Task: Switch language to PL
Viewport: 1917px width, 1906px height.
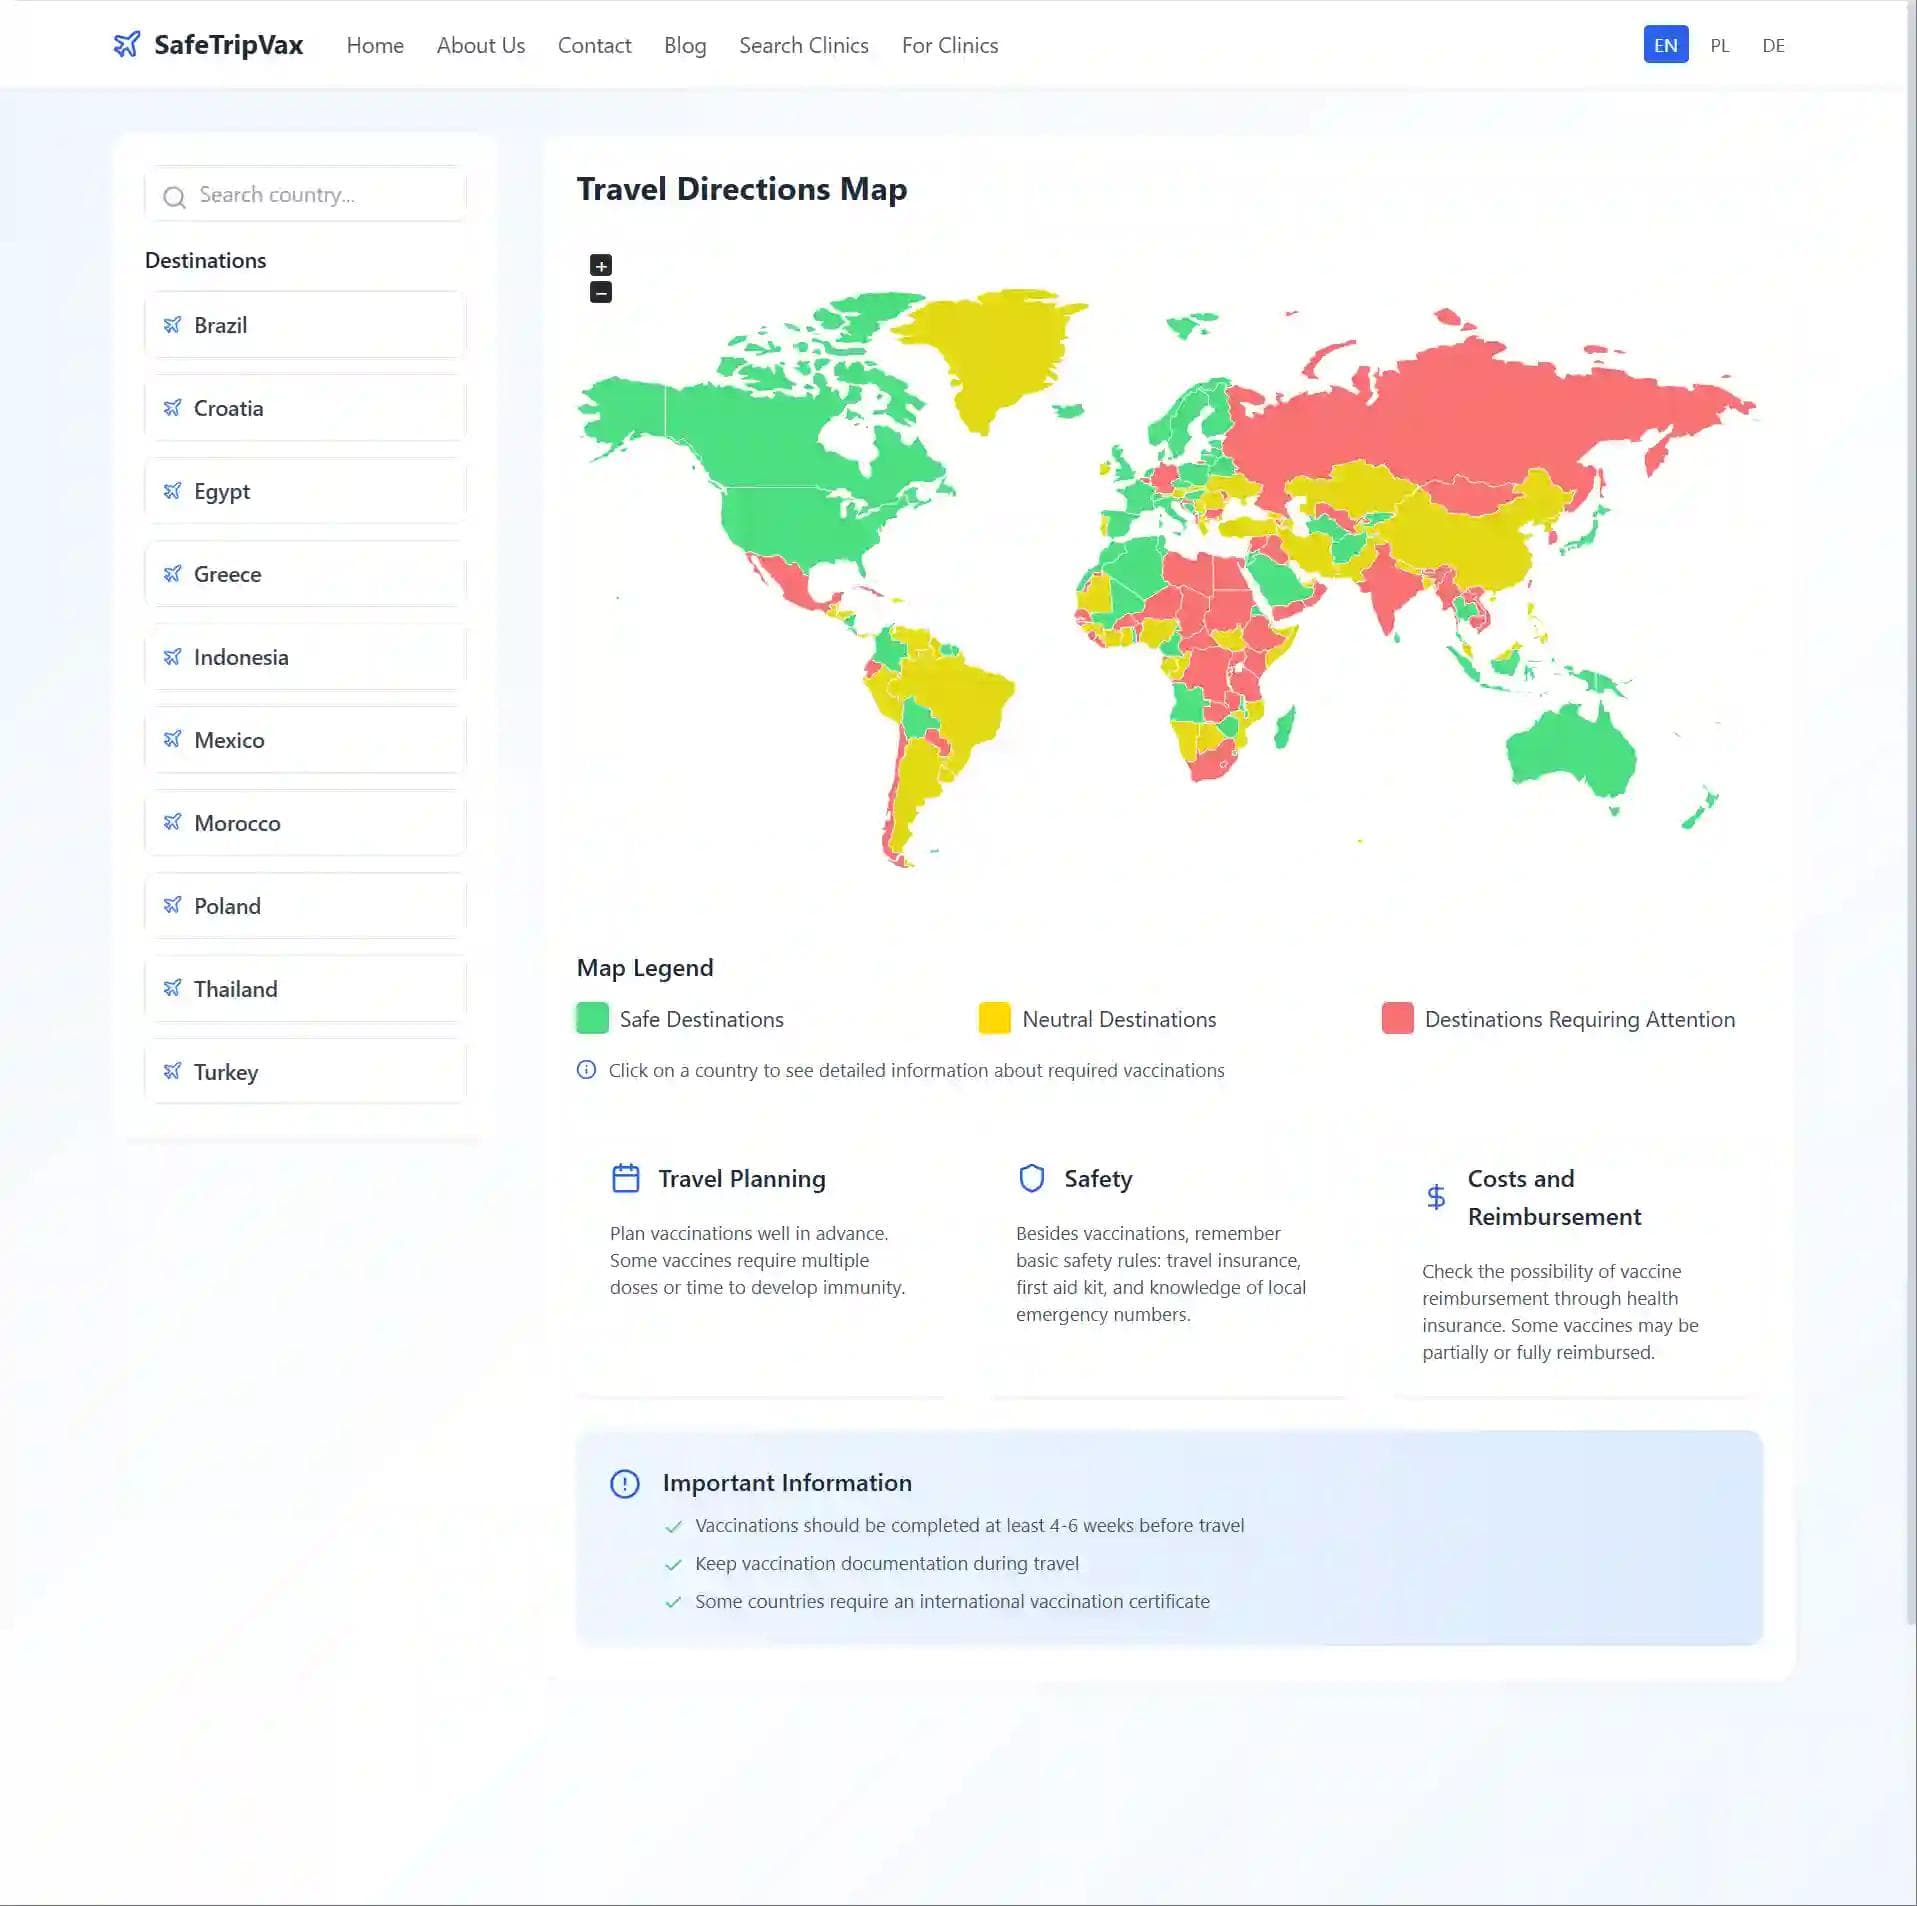Action: (x=1719, y=46)
